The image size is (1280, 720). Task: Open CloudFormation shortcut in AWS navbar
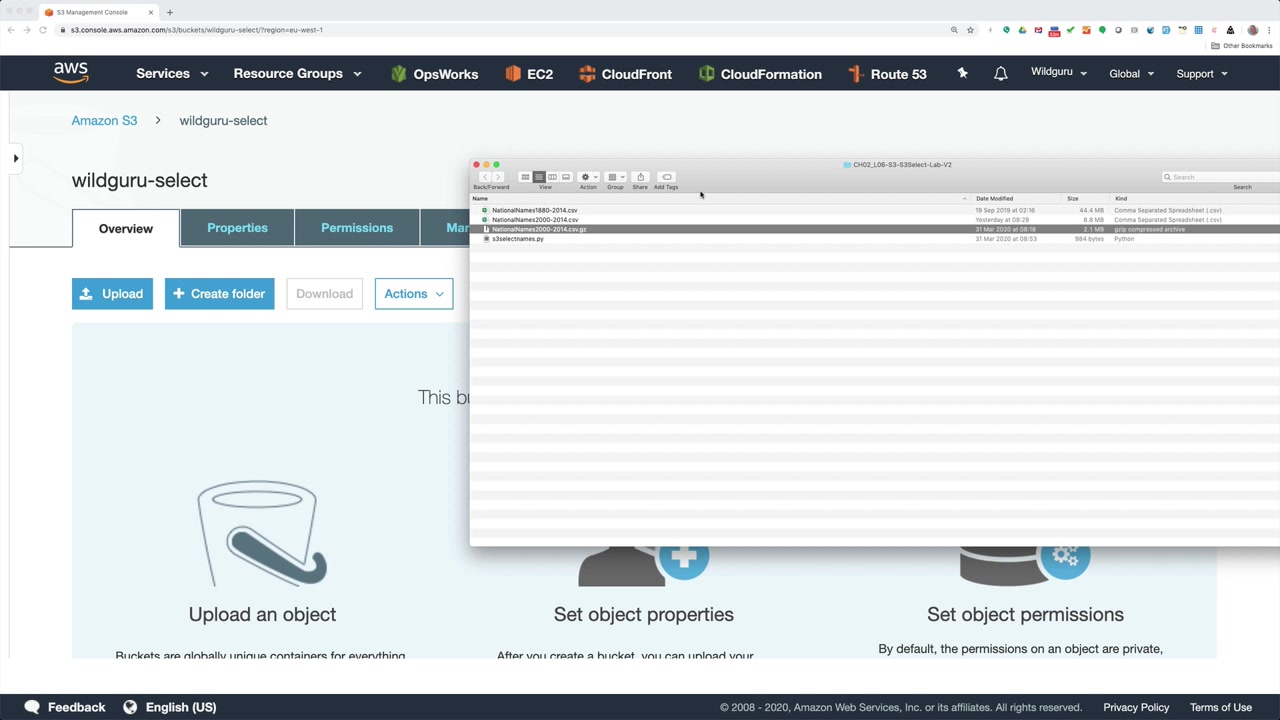(x=760, y=74)
